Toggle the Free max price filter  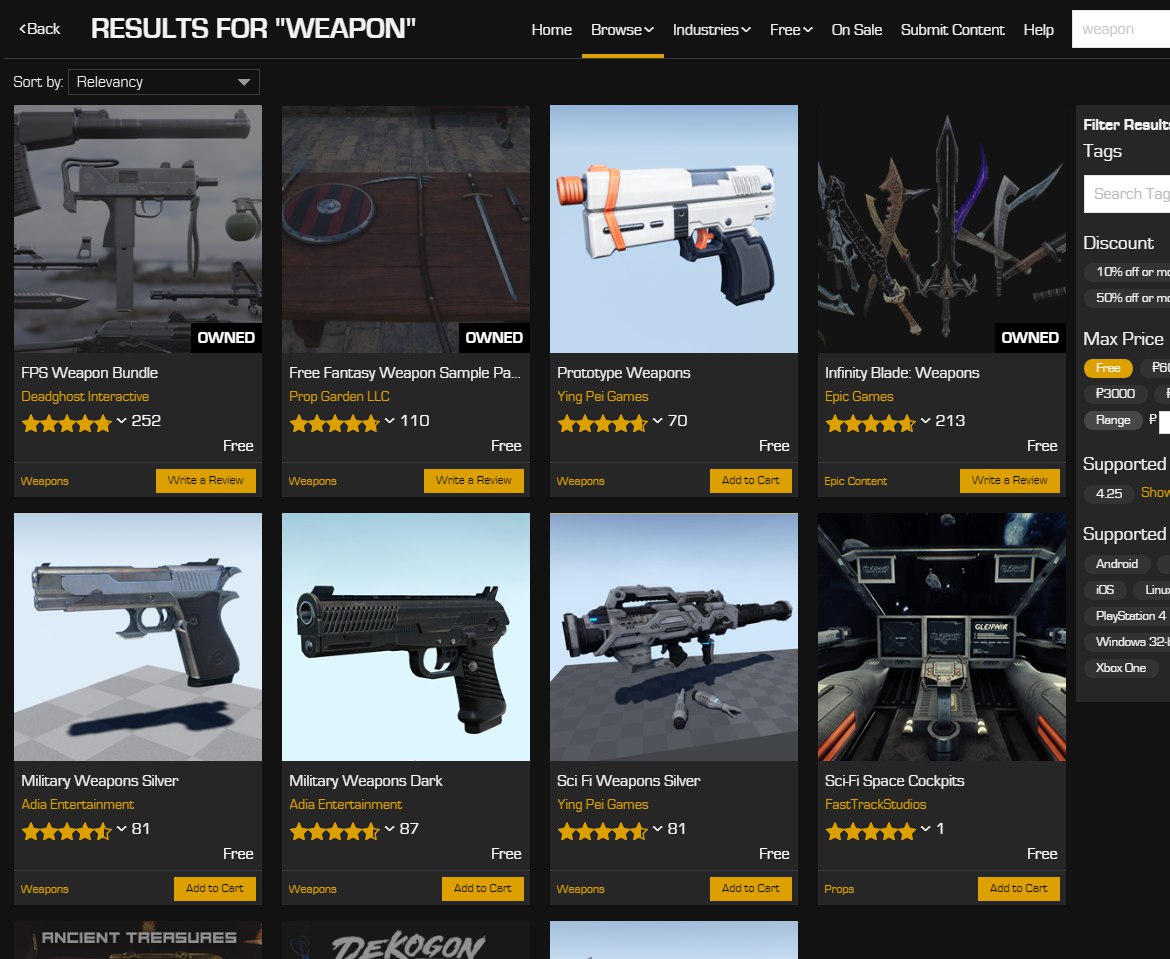pyautogui.click(x=1107, y=368)
